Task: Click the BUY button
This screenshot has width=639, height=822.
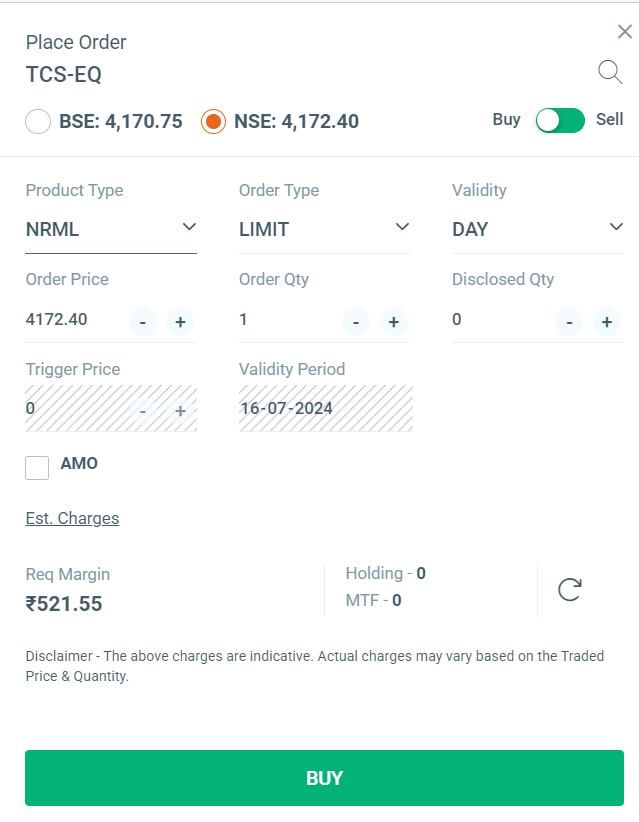Action: click(x=324, y=778)
